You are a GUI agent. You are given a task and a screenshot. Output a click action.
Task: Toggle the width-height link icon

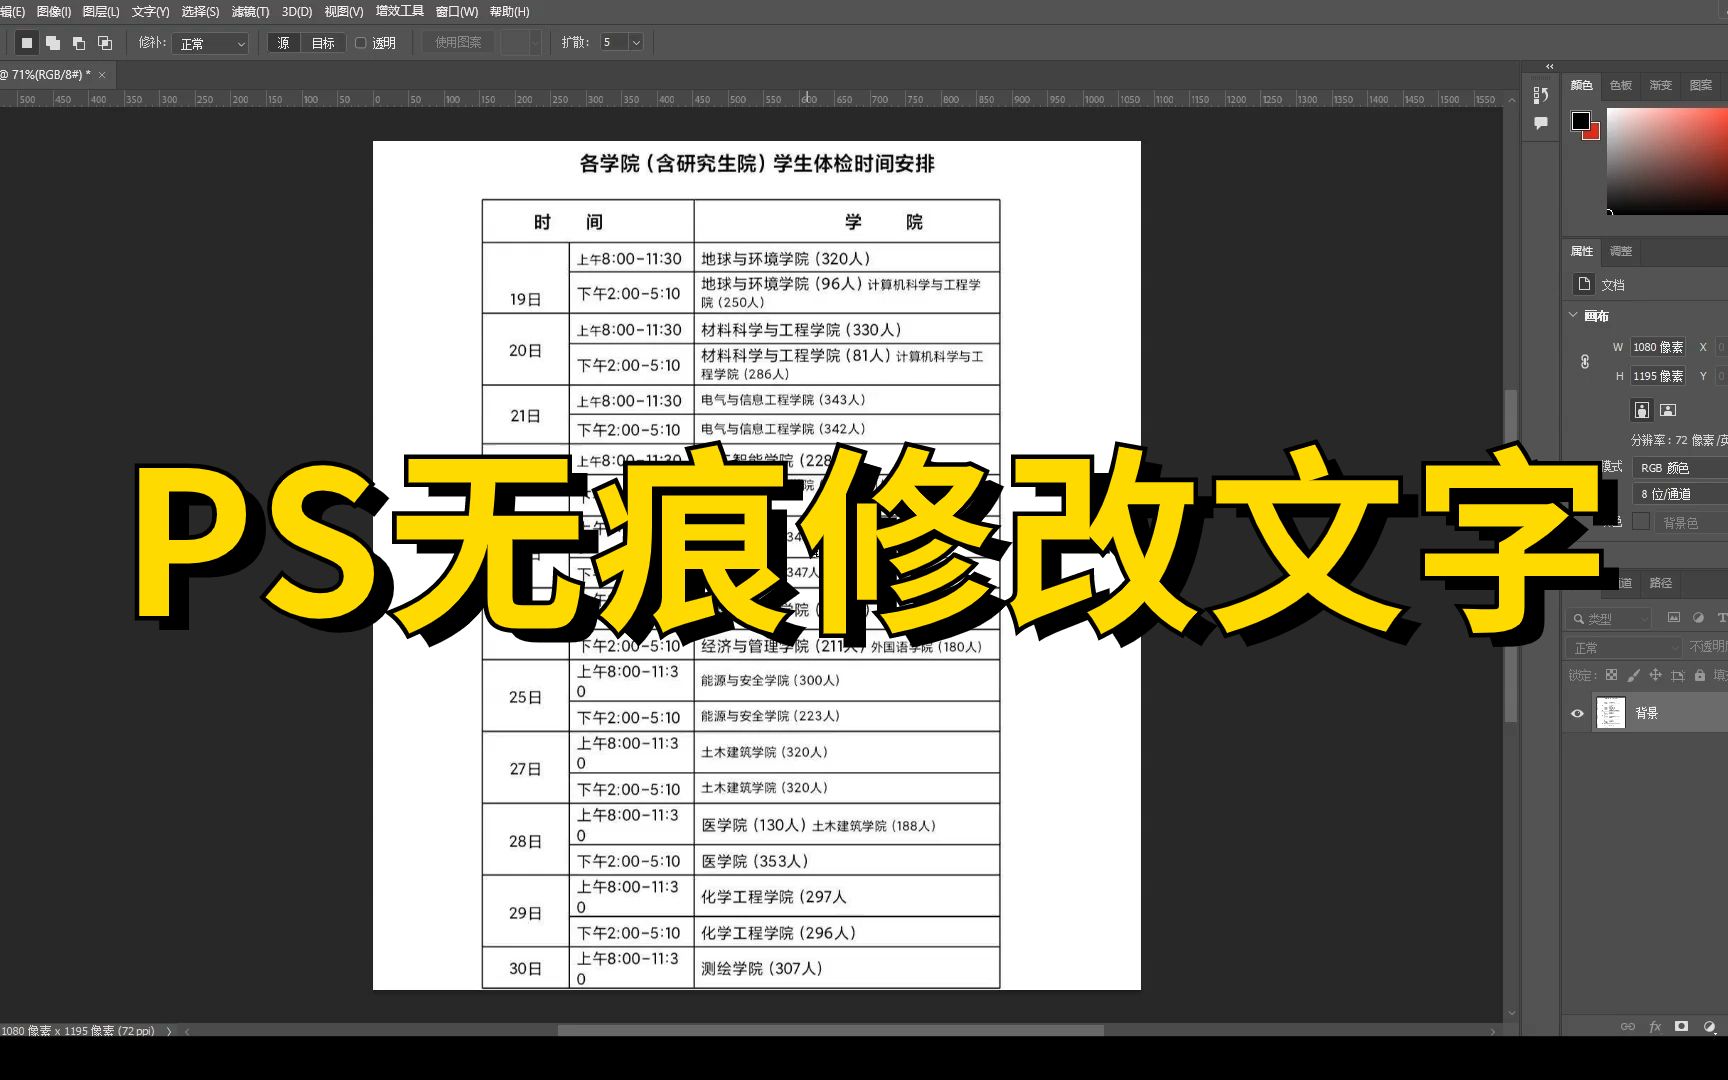pos(1585,361)
